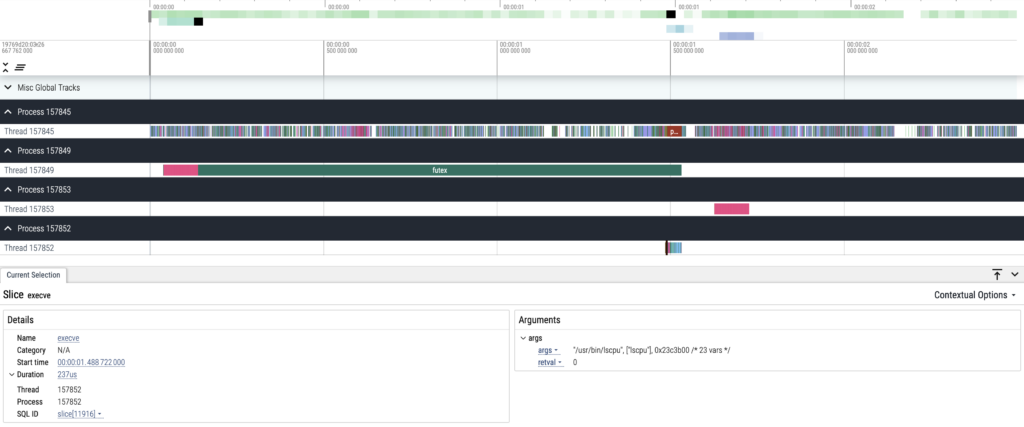1024x427 pixels.
Task: Expand Misc Global Tracks group
Action: [x=8, y=88]
